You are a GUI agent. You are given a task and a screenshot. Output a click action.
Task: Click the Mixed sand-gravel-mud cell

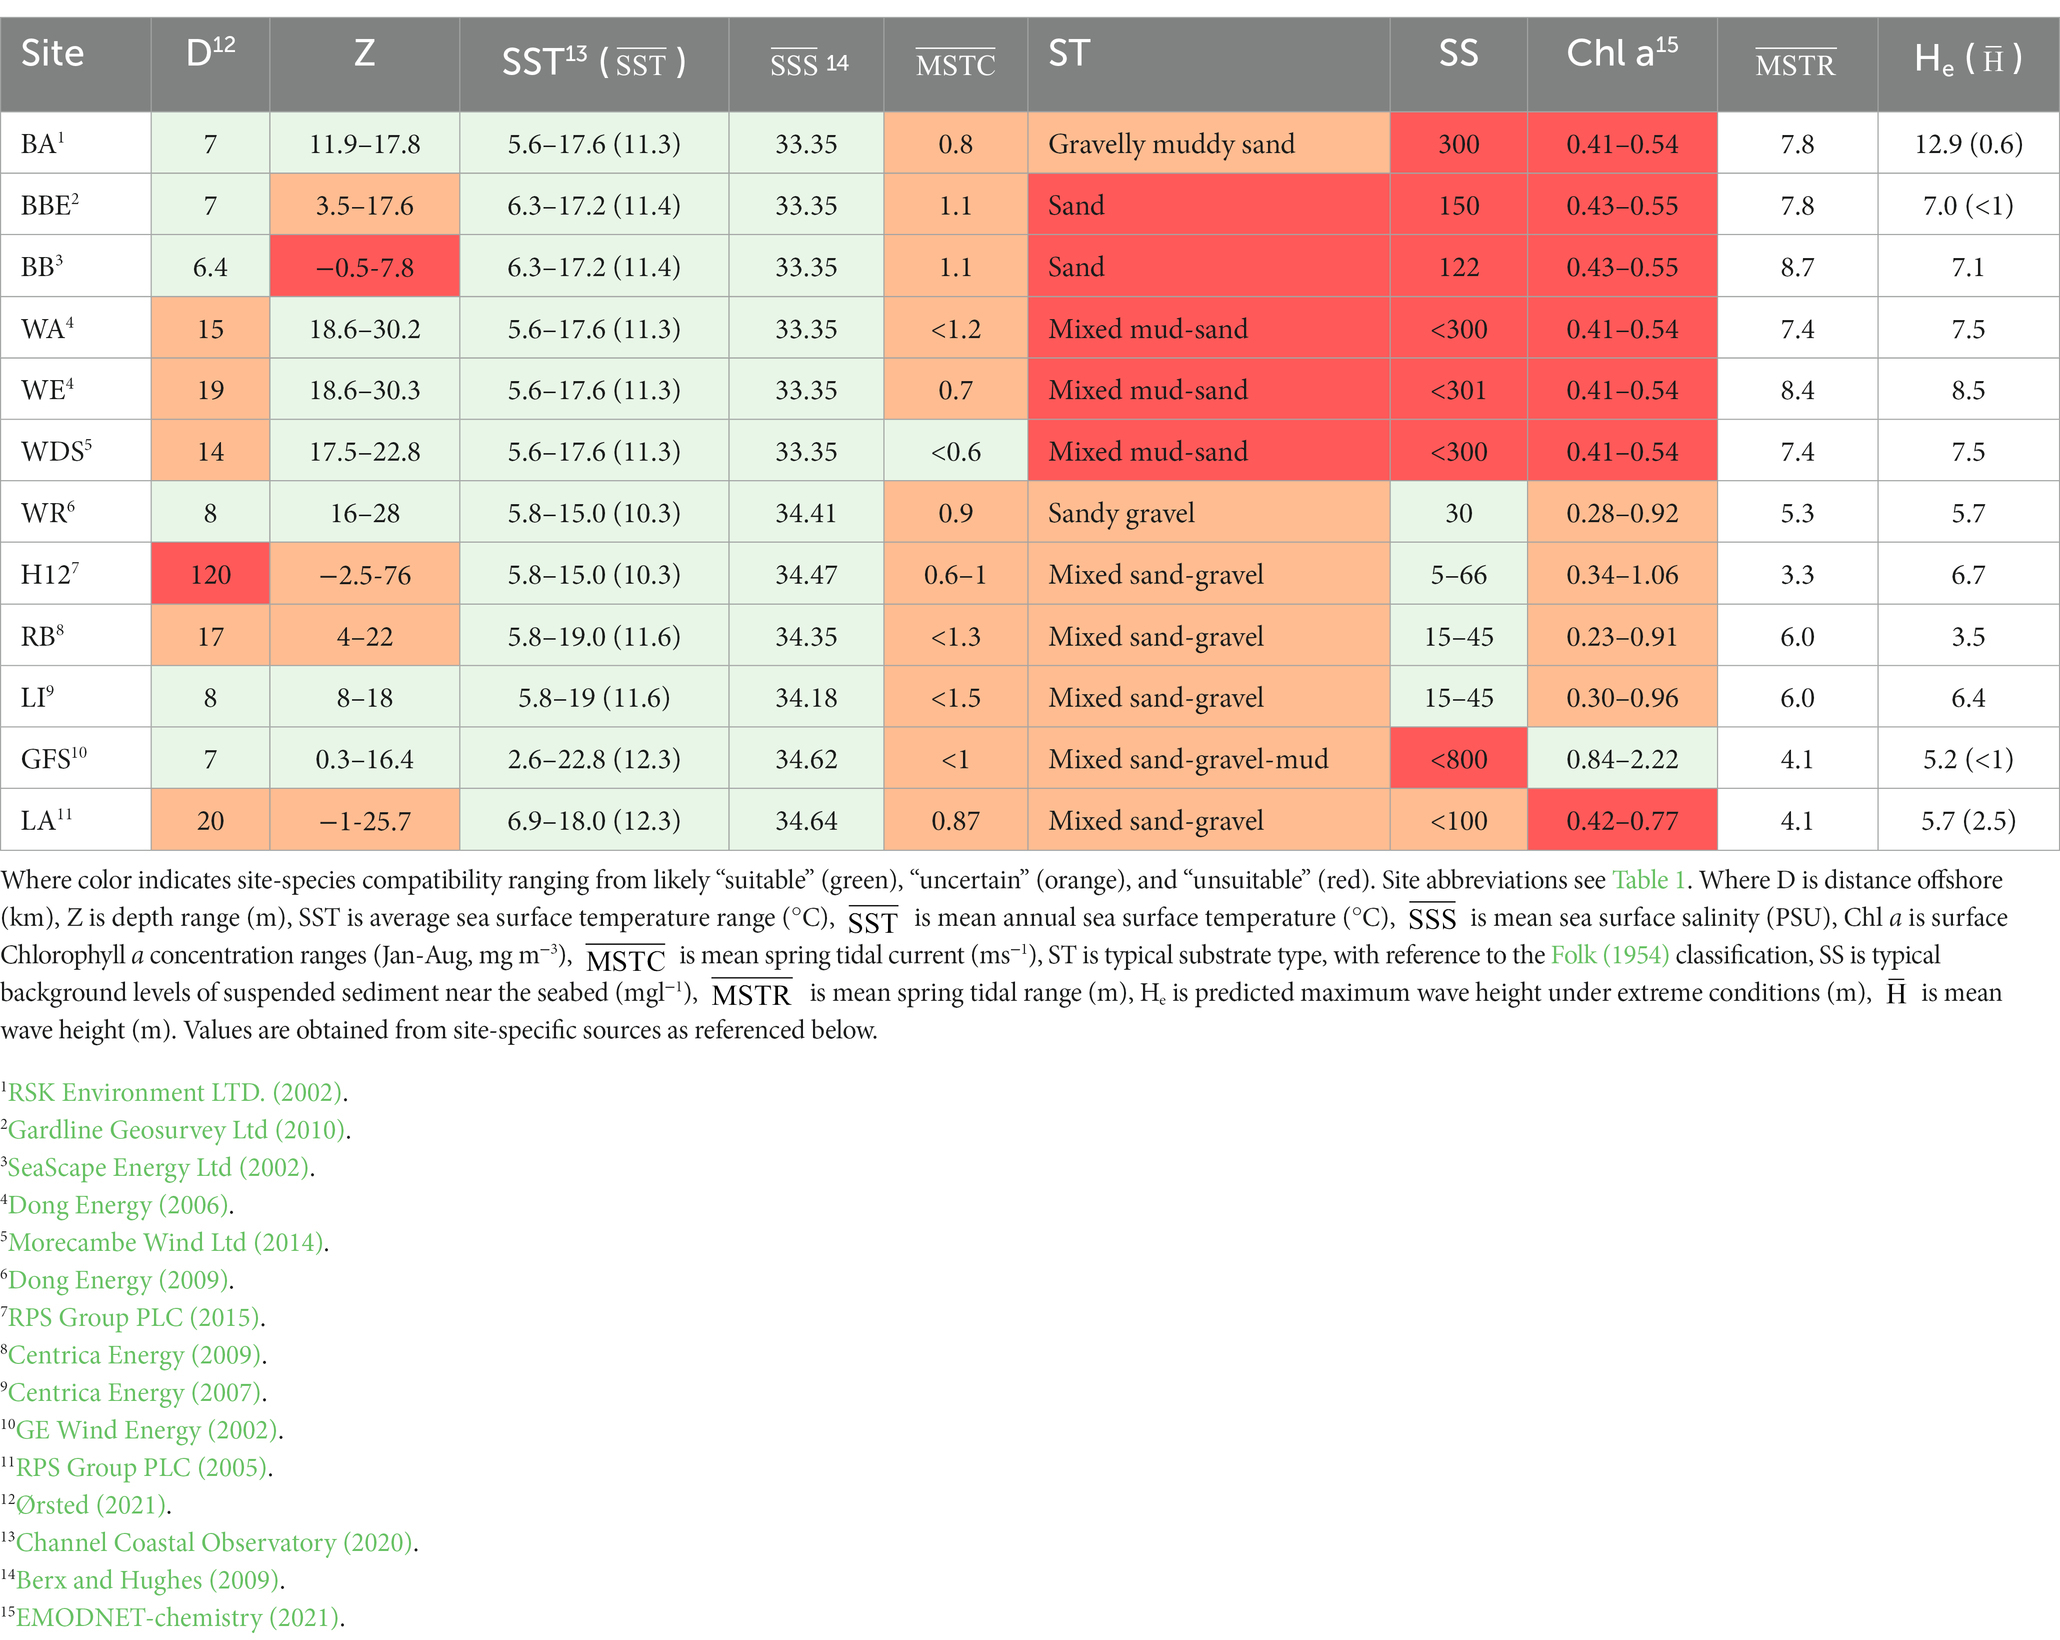[1208, 759]
